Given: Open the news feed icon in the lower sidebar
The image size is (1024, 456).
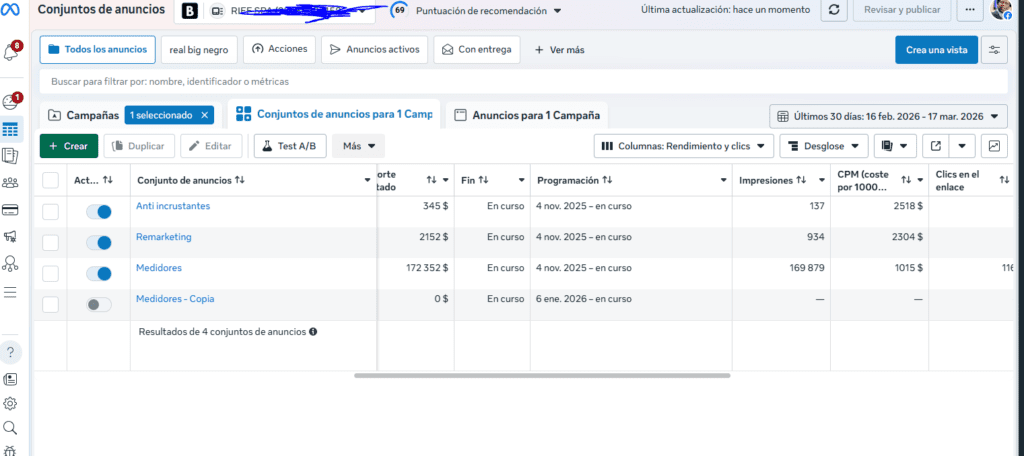Looking at the screenshot, I should (10, 380).
